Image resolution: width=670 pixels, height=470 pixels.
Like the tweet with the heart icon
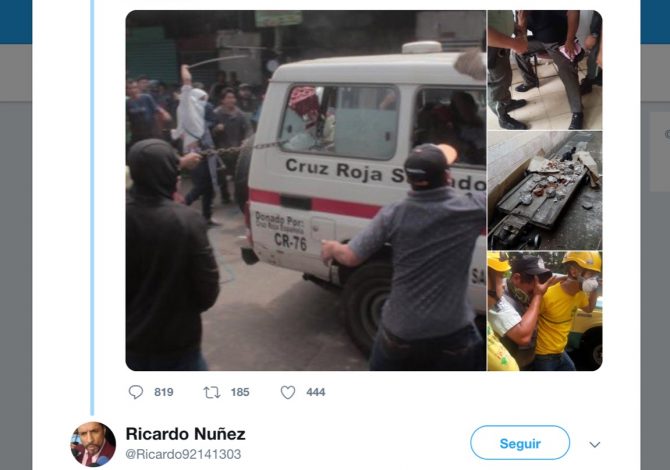(288, 392)
